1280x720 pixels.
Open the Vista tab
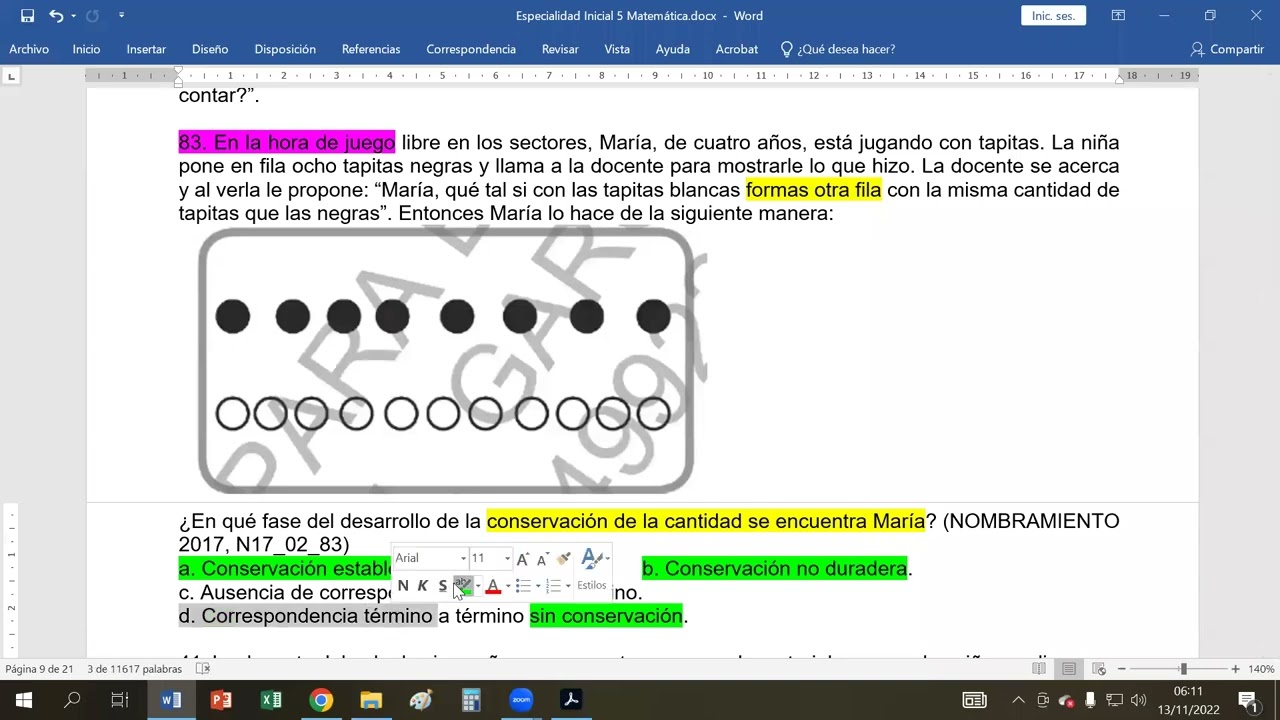point(617,49)
